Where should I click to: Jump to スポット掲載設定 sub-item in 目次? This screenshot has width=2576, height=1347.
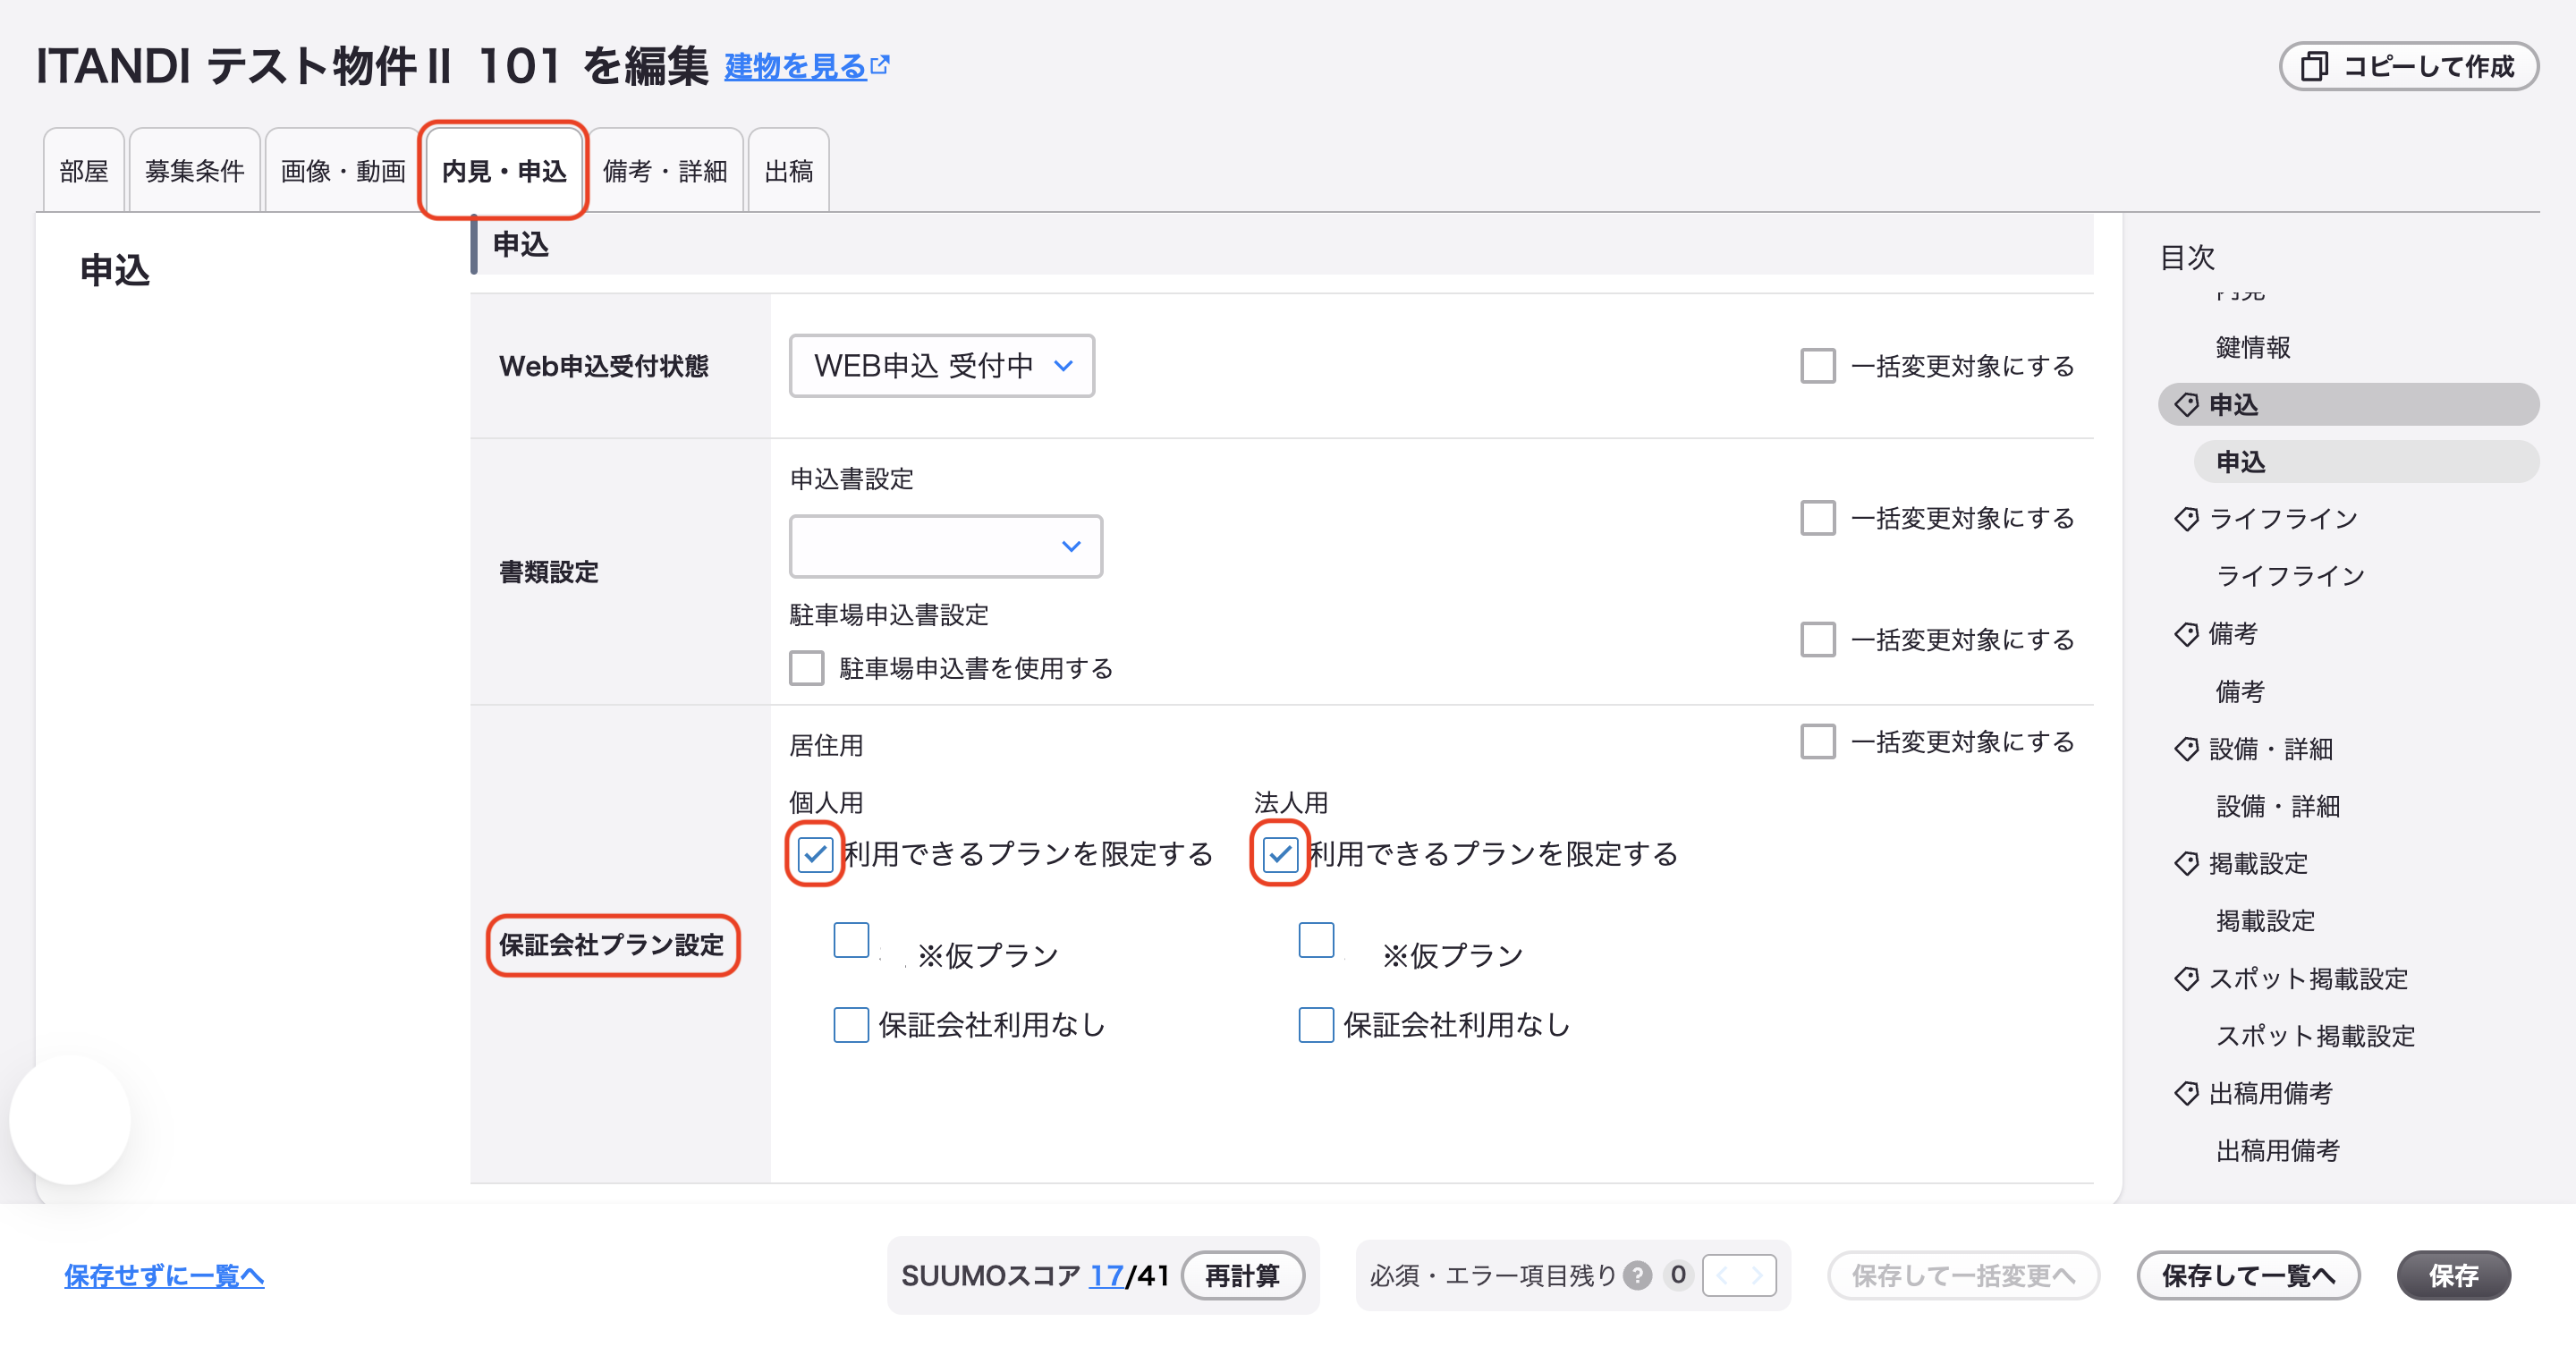[x=2315, y=1036]
